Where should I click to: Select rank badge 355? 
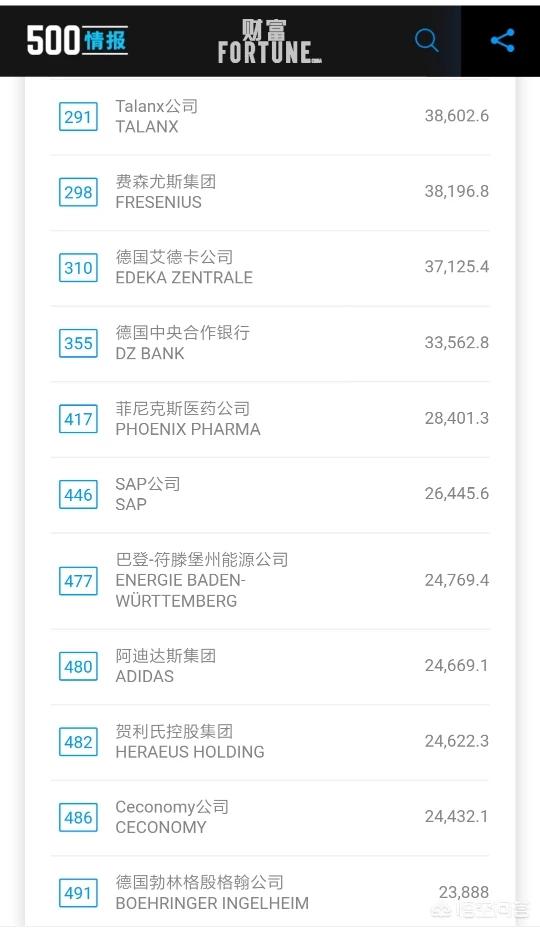78,343
